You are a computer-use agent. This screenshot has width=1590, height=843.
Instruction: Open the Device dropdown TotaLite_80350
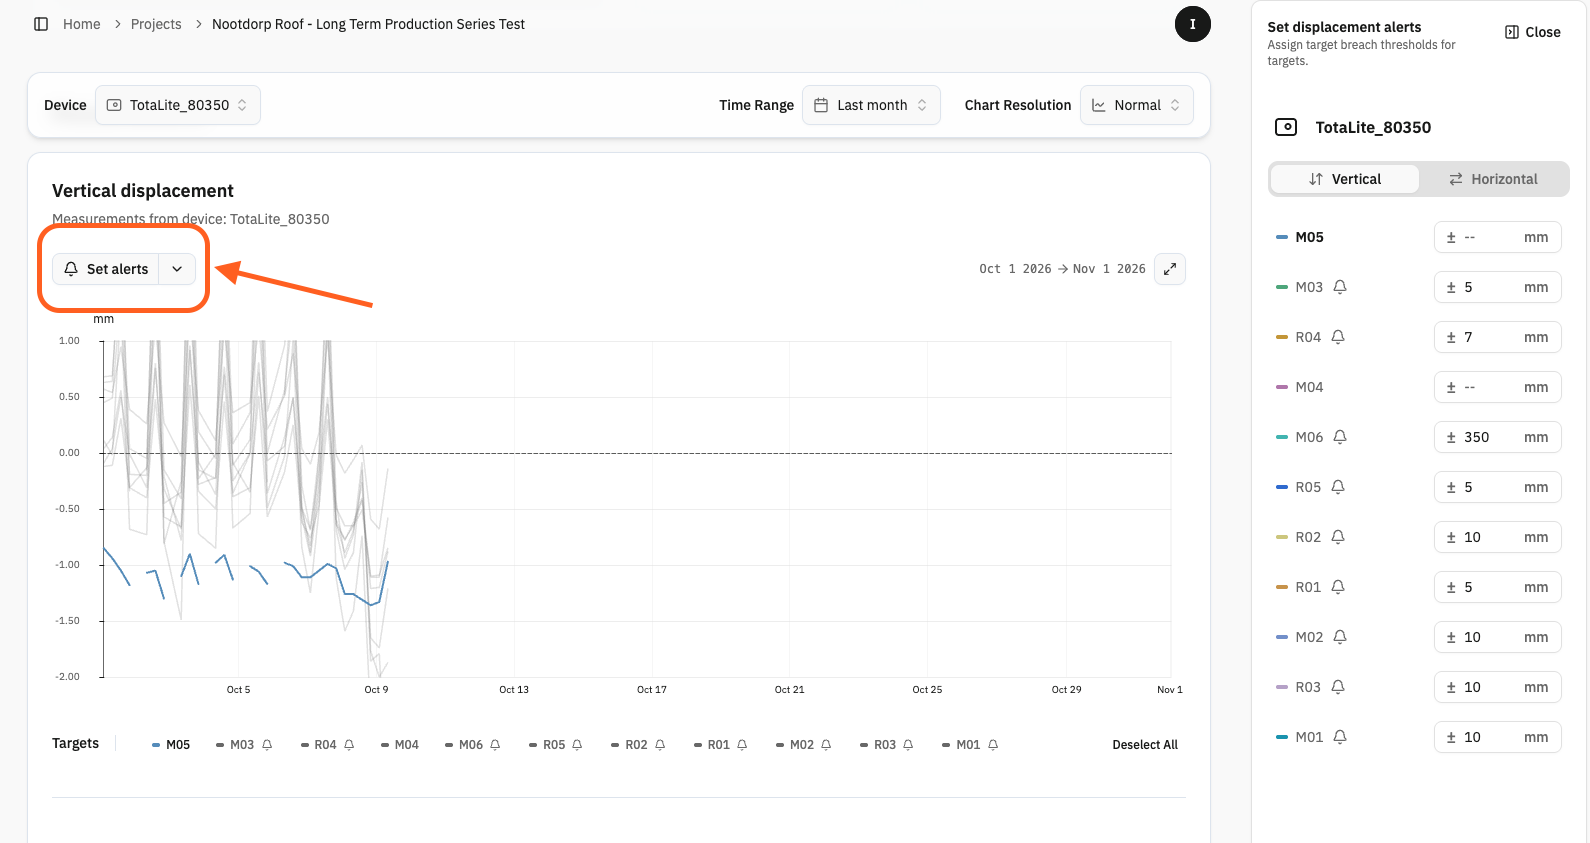178,105
